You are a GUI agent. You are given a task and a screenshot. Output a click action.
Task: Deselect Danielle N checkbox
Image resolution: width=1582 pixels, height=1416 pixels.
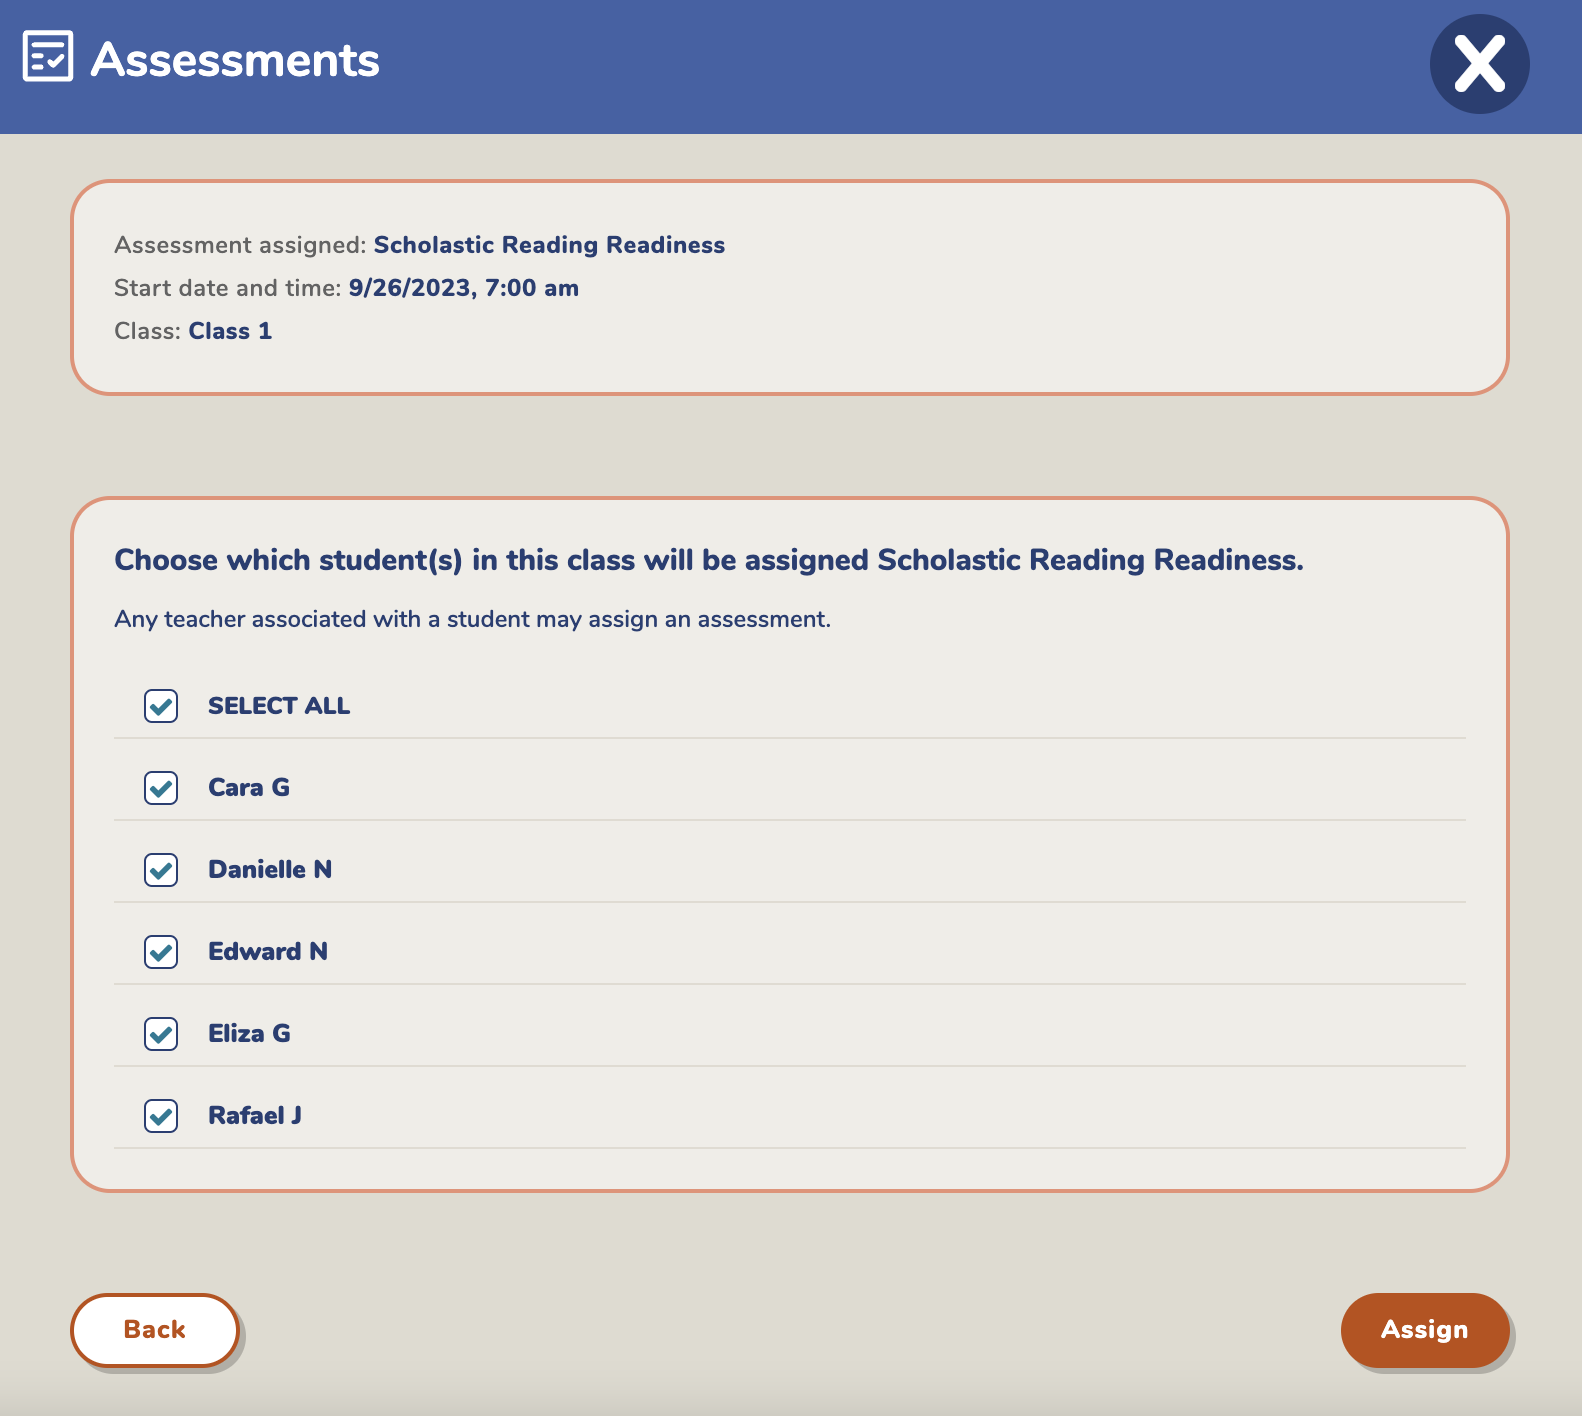tap(161, 870)
